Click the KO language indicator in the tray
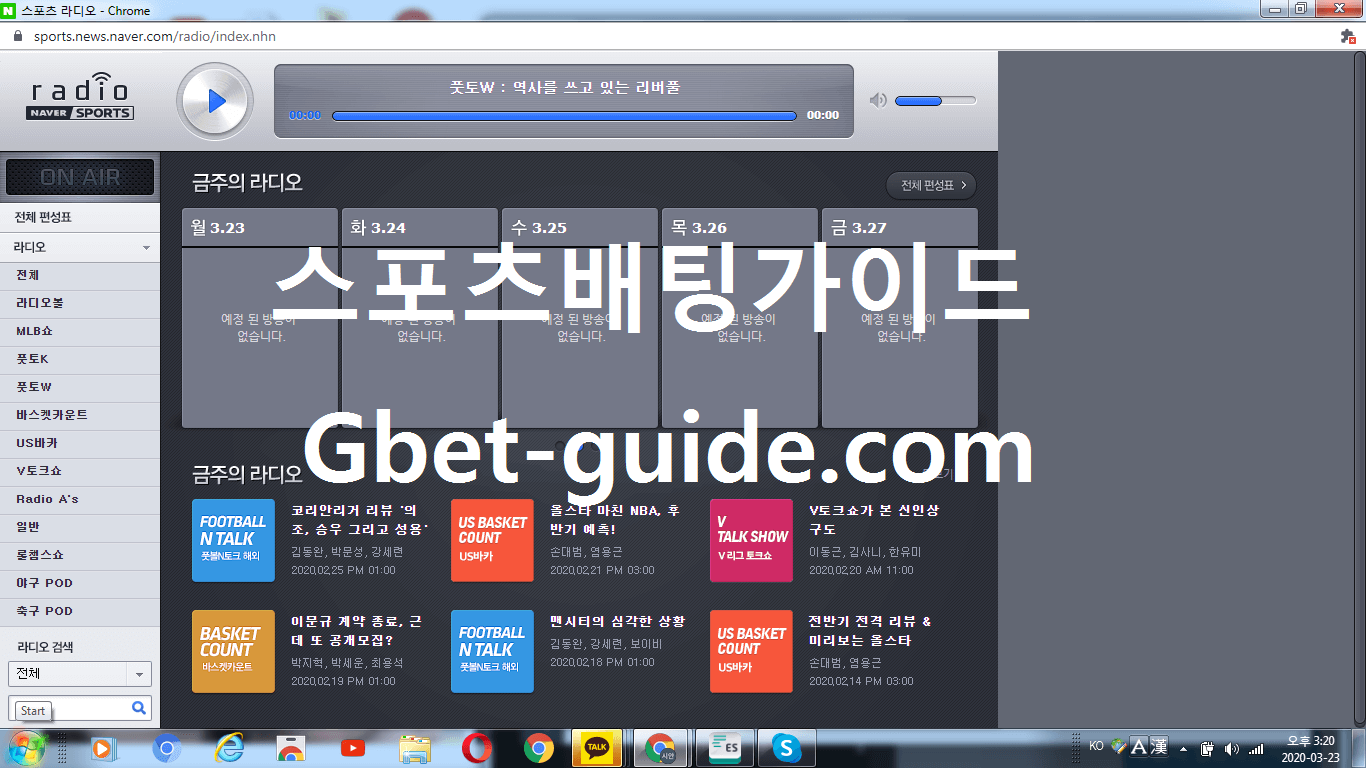 tap(1096, 745)
